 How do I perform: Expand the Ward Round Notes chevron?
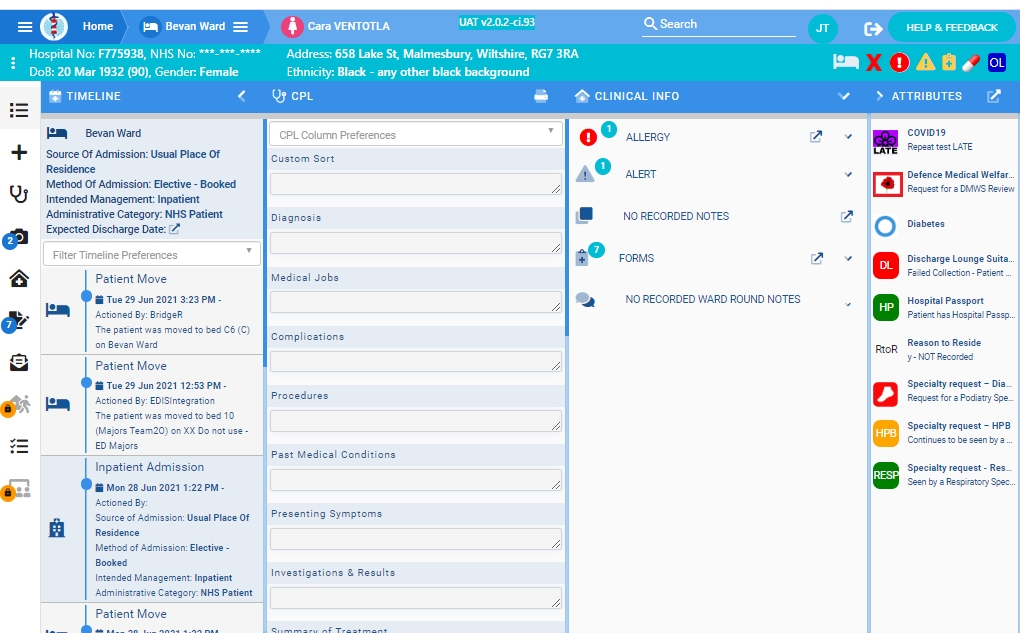pos(848,304)
